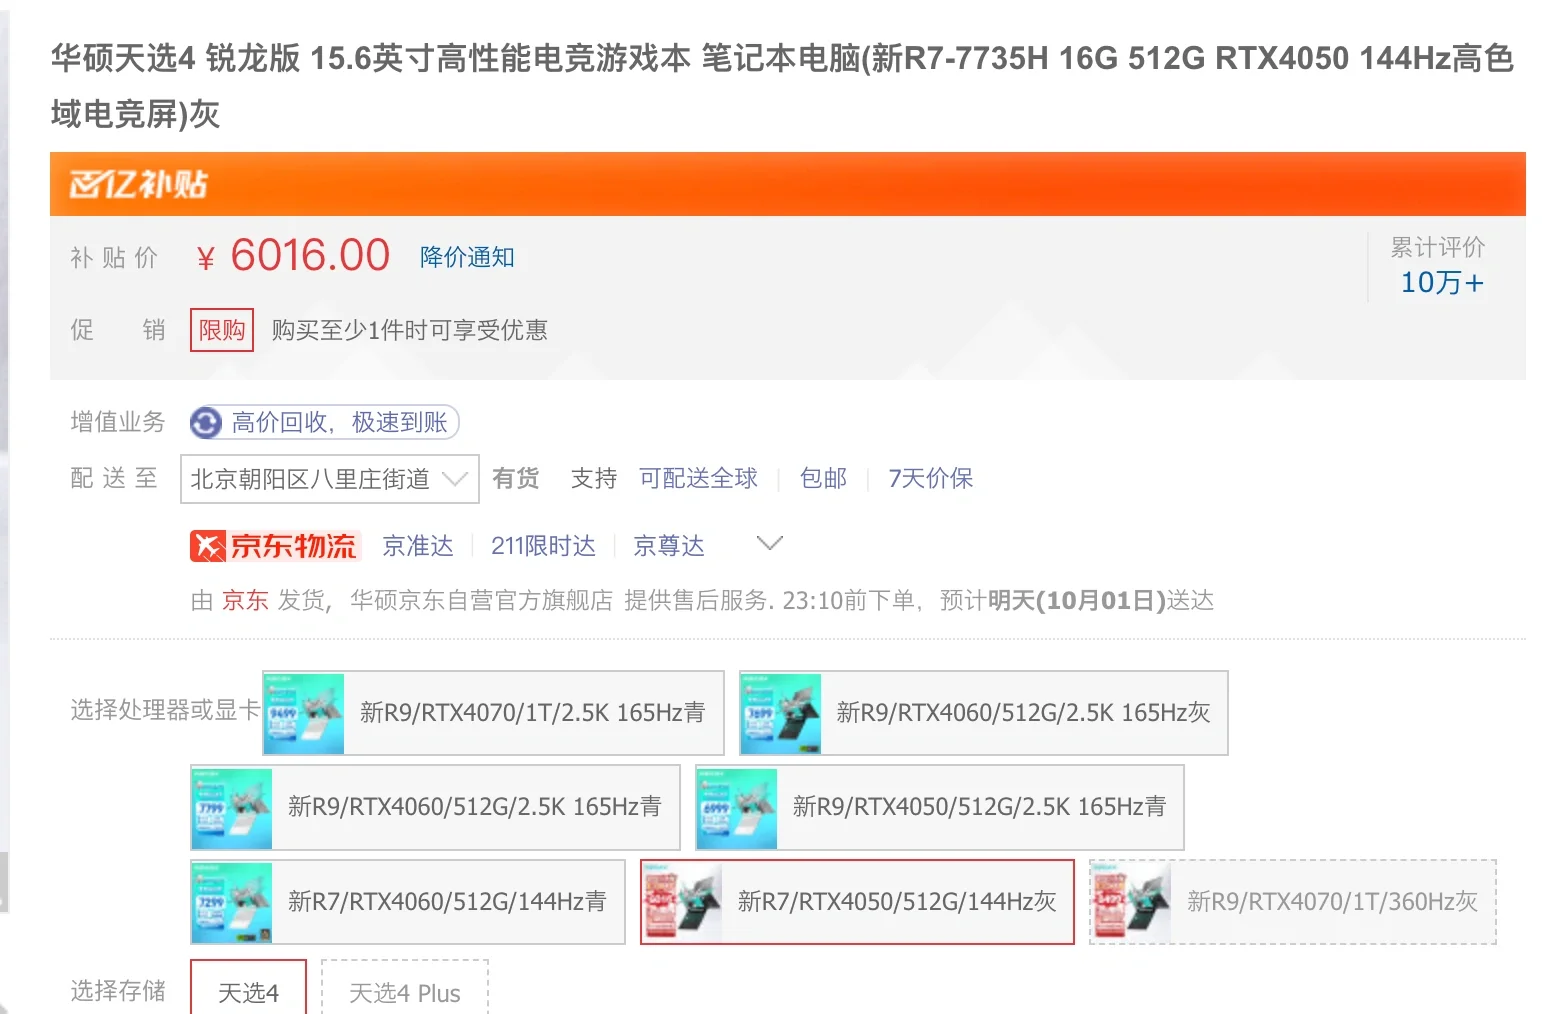This screenshot has width=1542, height=1014.
Task: Select the 天选4 Plus storage option
Action: [405, 988]
